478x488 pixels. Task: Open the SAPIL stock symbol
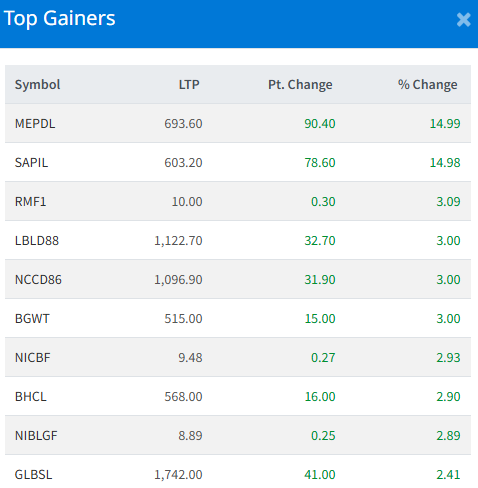pyautogui.click(x=31, y=163)
